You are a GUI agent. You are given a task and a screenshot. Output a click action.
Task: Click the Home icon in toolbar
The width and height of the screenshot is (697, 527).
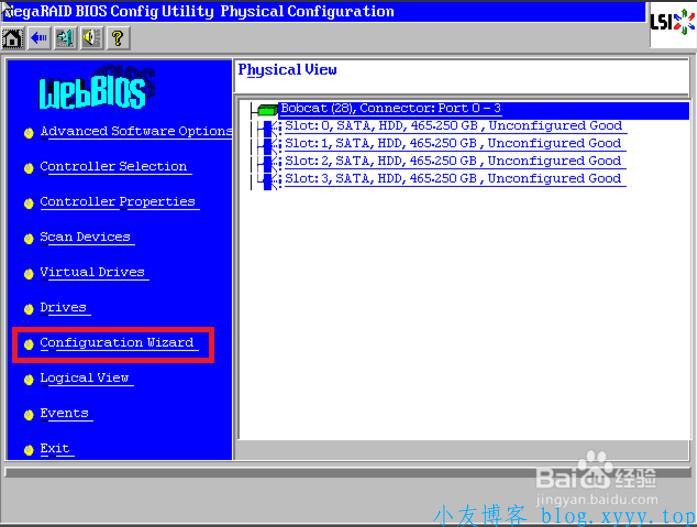coord(13,38)
